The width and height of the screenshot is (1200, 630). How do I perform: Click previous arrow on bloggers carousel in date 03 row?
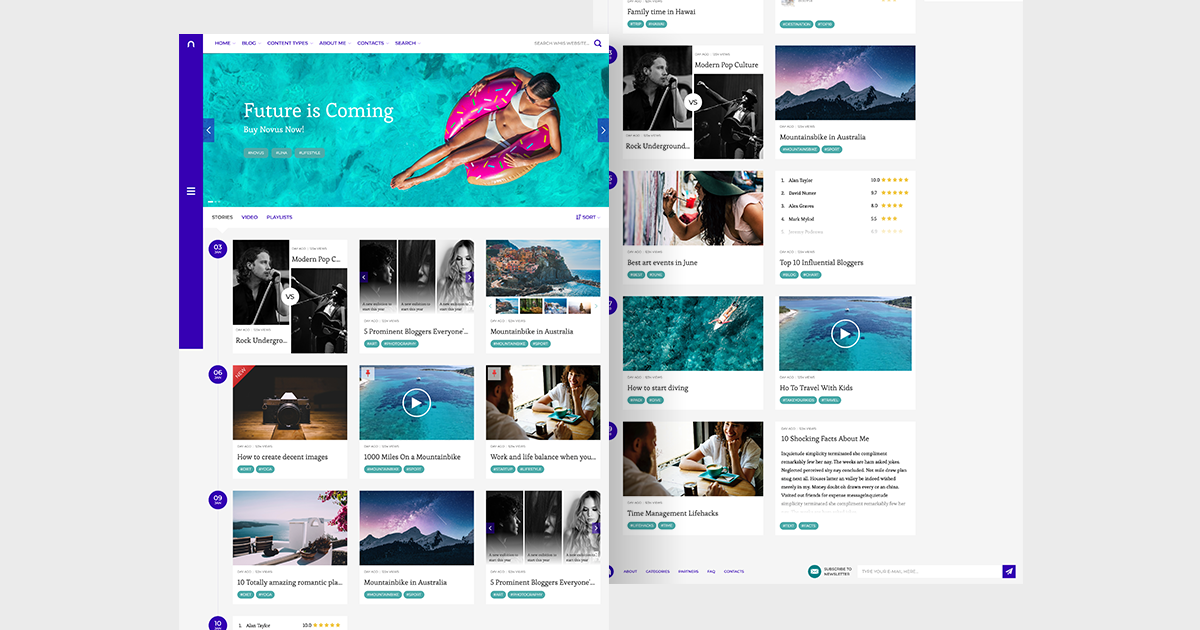pos(364,277)
